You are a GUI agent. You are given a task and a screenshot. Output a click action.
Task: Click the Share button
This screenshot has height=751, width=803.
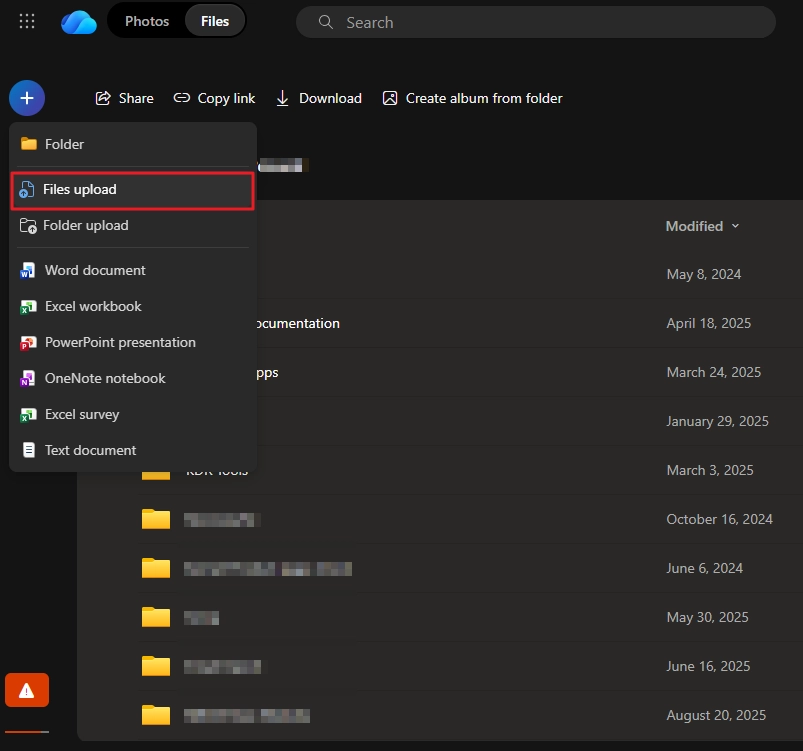pos(124,98)
